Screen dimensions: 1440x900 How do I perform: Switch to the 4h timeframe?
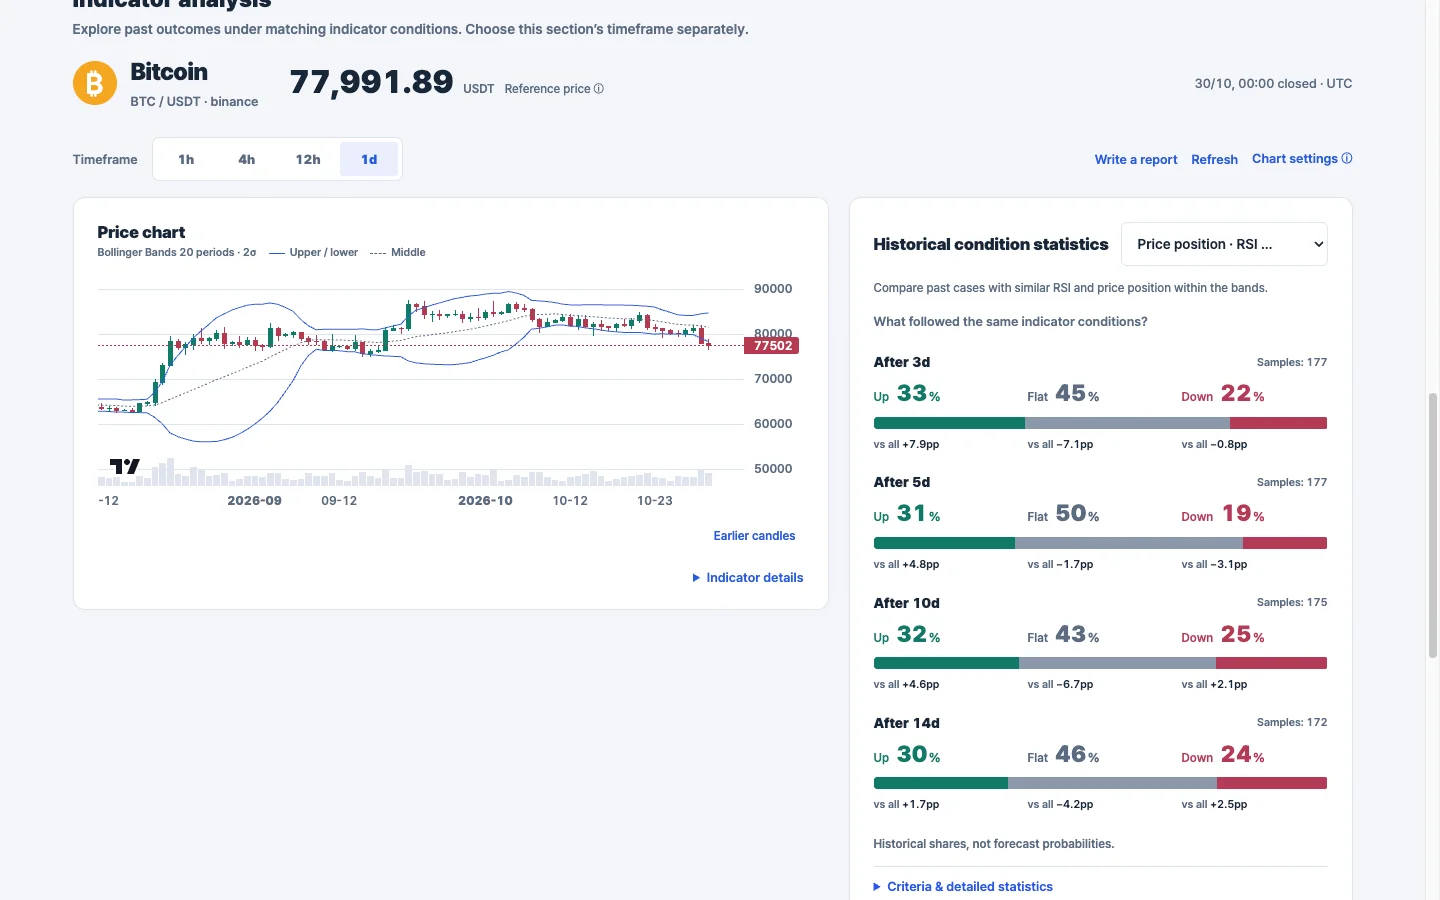click(247, 159)
